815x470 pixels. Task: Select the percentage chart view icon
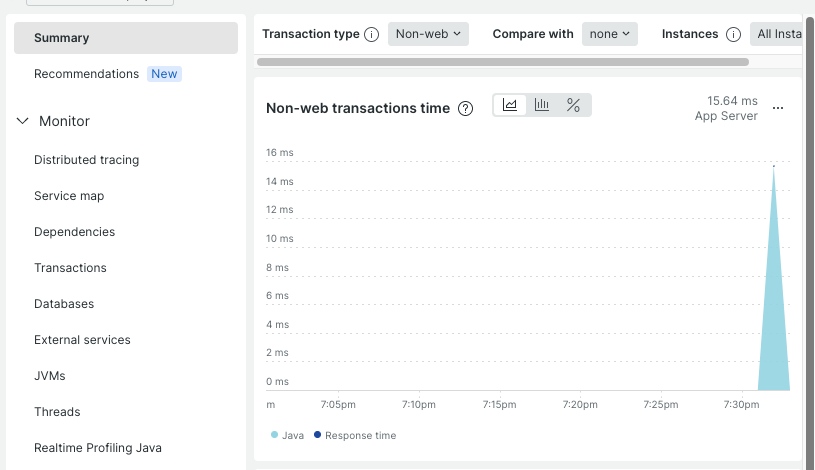[x=573, y=105]
